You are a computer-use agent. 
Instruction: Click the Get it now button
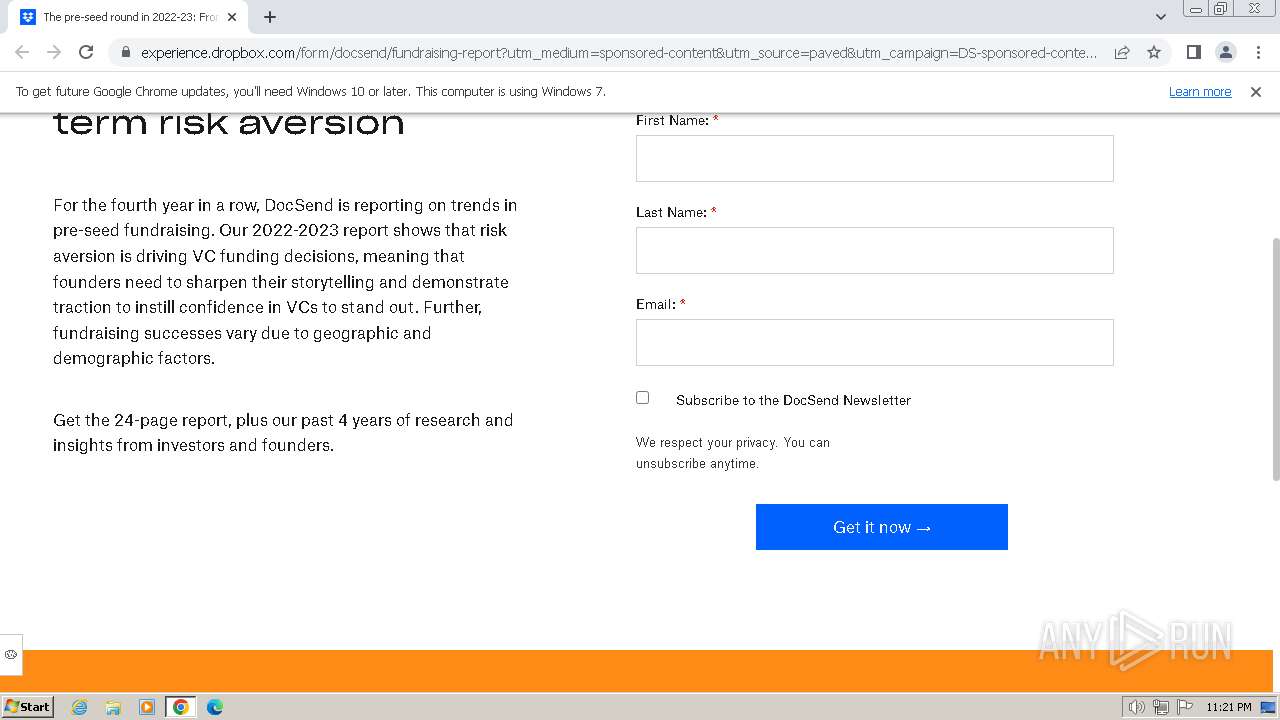pyautogui.click(x=882, y=527)
